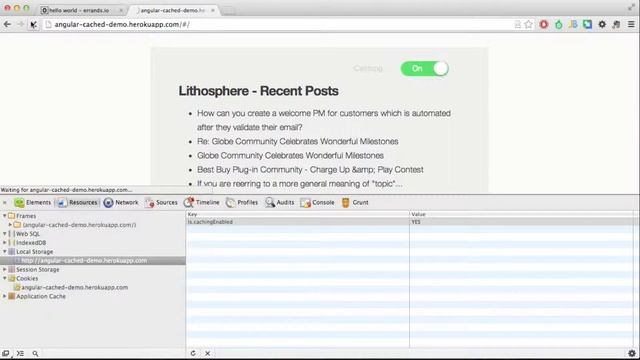Viewport: 640px width, 360px height.
Task: Open the Sources panel
Action: (x=161, y=202)
